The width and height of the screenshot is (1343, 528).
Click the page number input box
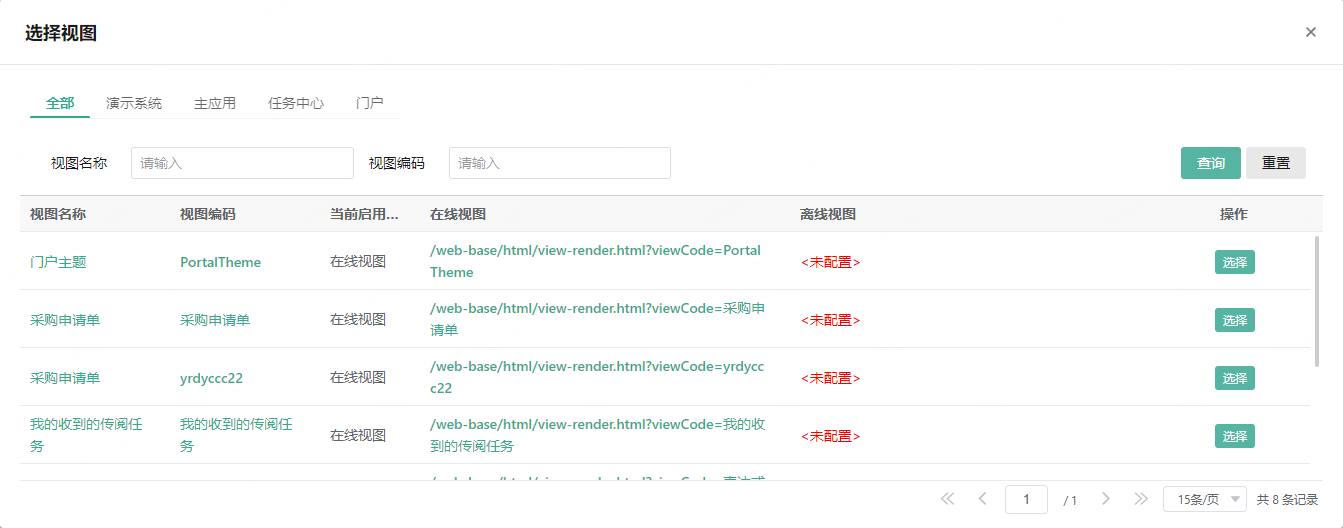pos(1026,499)
